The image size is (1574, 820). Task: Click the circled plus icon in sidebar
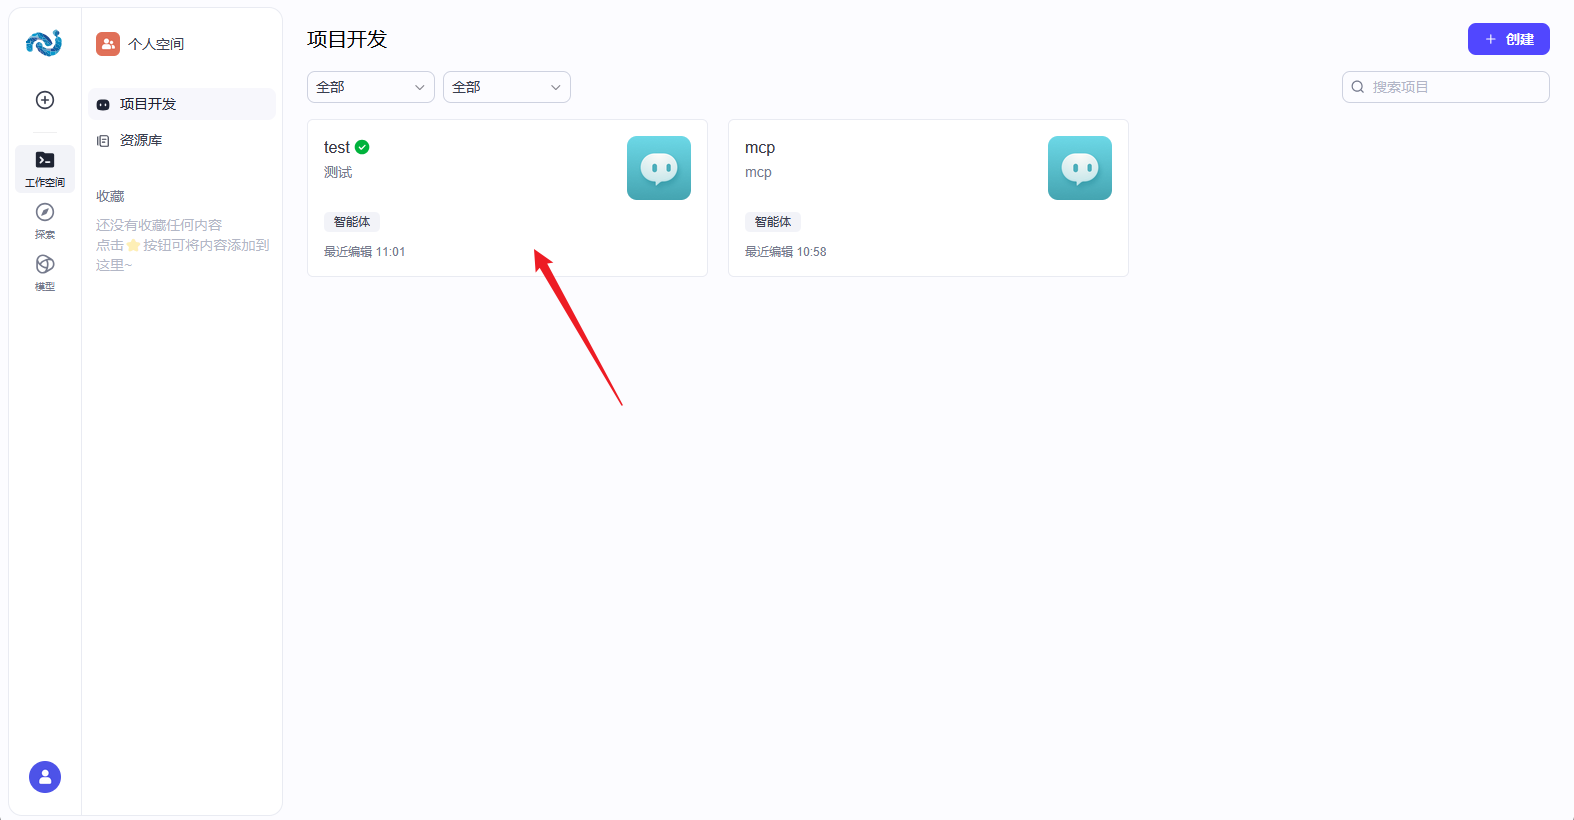coord(45,100)
